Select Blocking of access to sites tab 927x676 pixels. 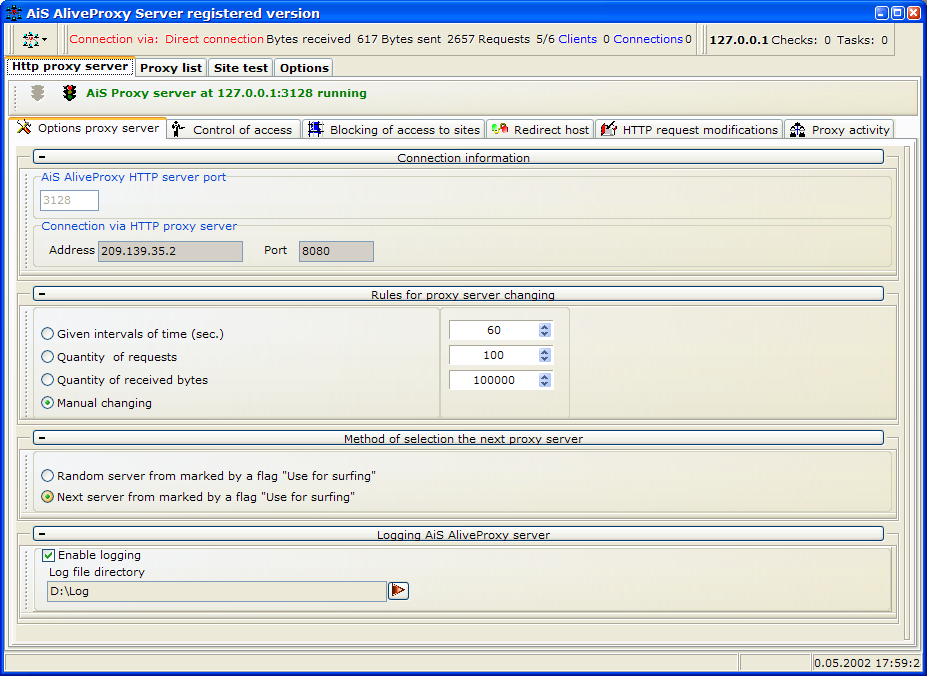click(394, 130)
